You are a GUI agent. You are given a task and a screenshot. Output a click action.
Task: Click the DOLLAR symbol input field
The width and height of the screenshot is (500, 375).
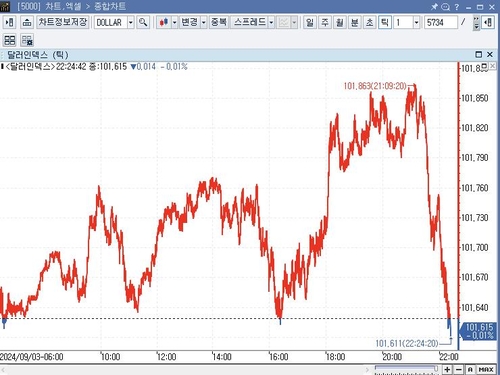(x=111, y=23)
